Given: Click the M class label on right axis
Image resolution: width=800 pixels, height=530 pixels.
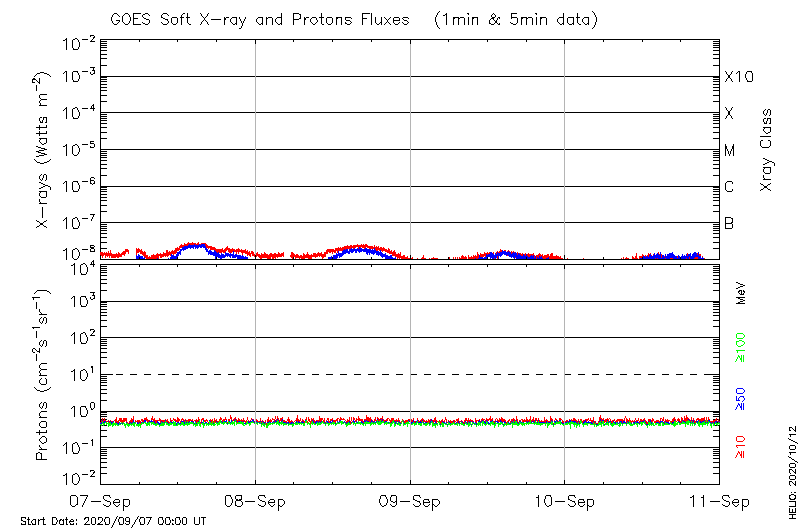Looking at the screenshot, I should (730, 150).
